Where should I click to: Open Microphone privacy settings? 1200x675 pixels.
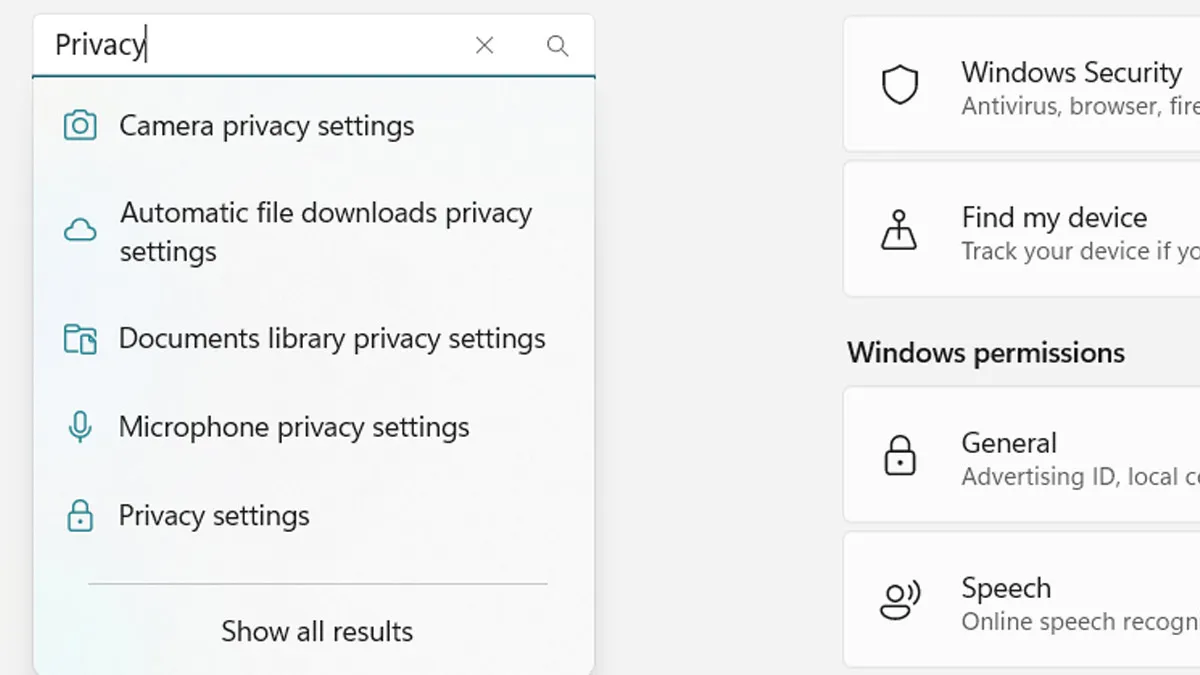tap(294, 427)
